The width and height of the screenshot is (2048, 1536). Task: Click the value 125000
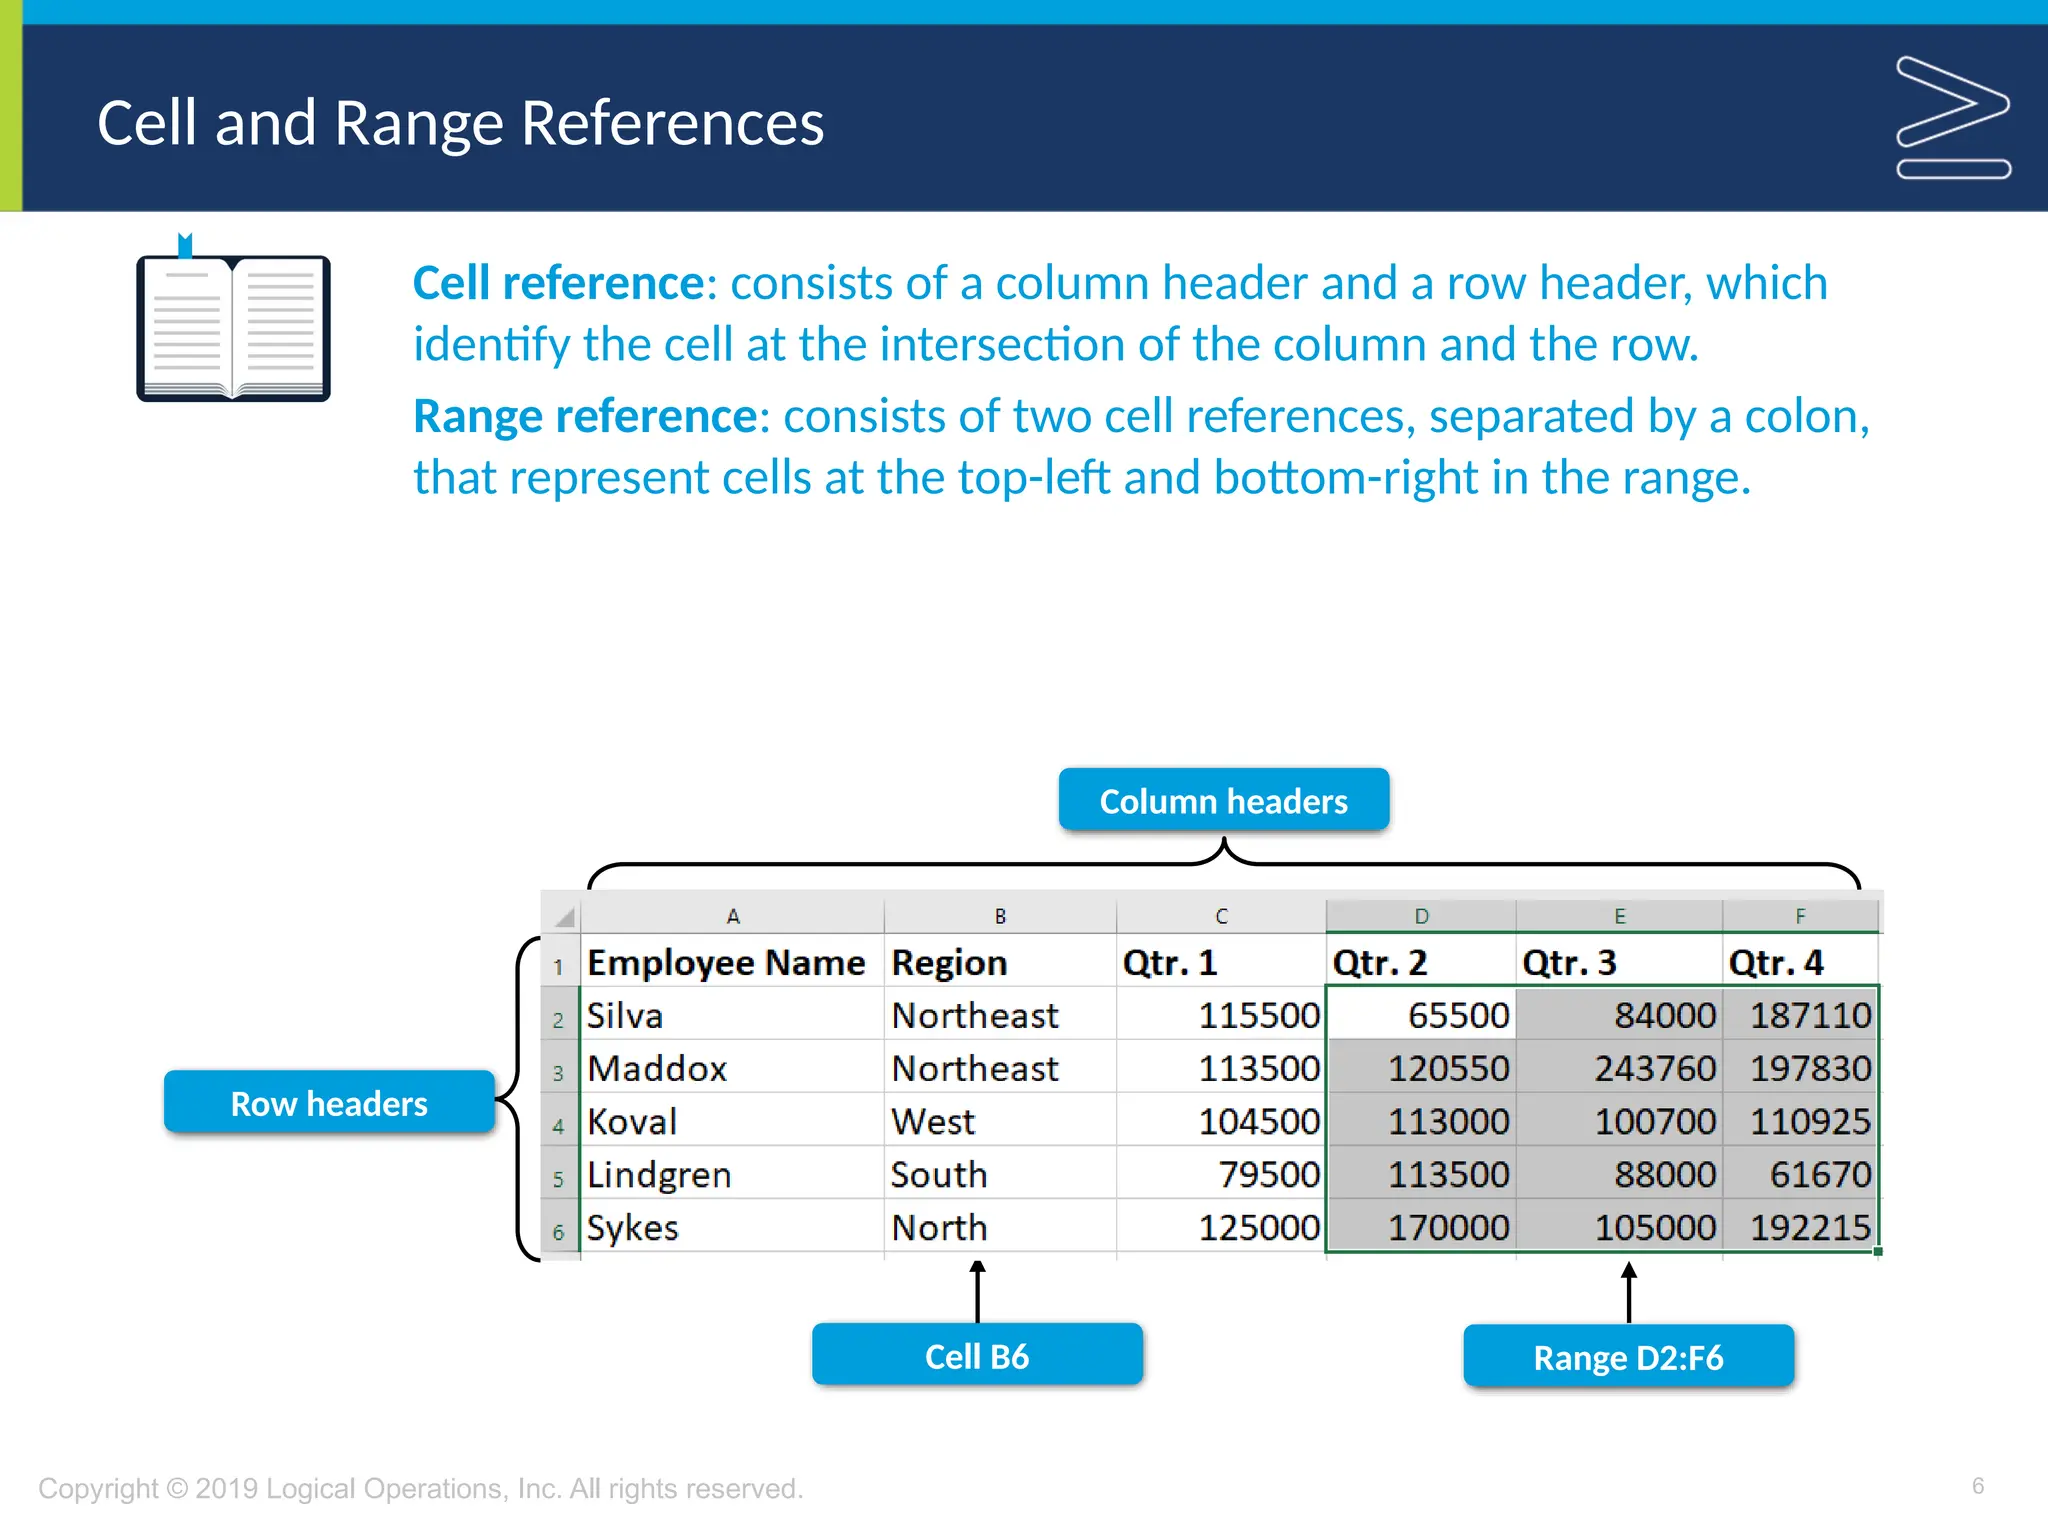(x=1221, y=1226)
